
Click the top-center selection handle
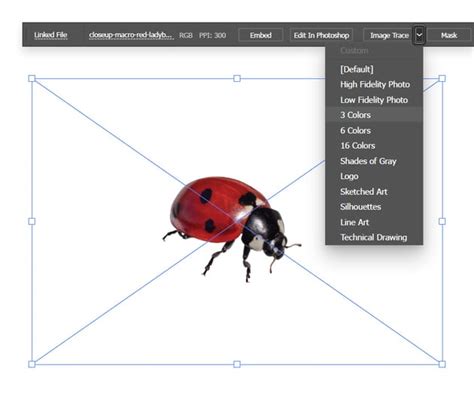[x=237, y=79]
